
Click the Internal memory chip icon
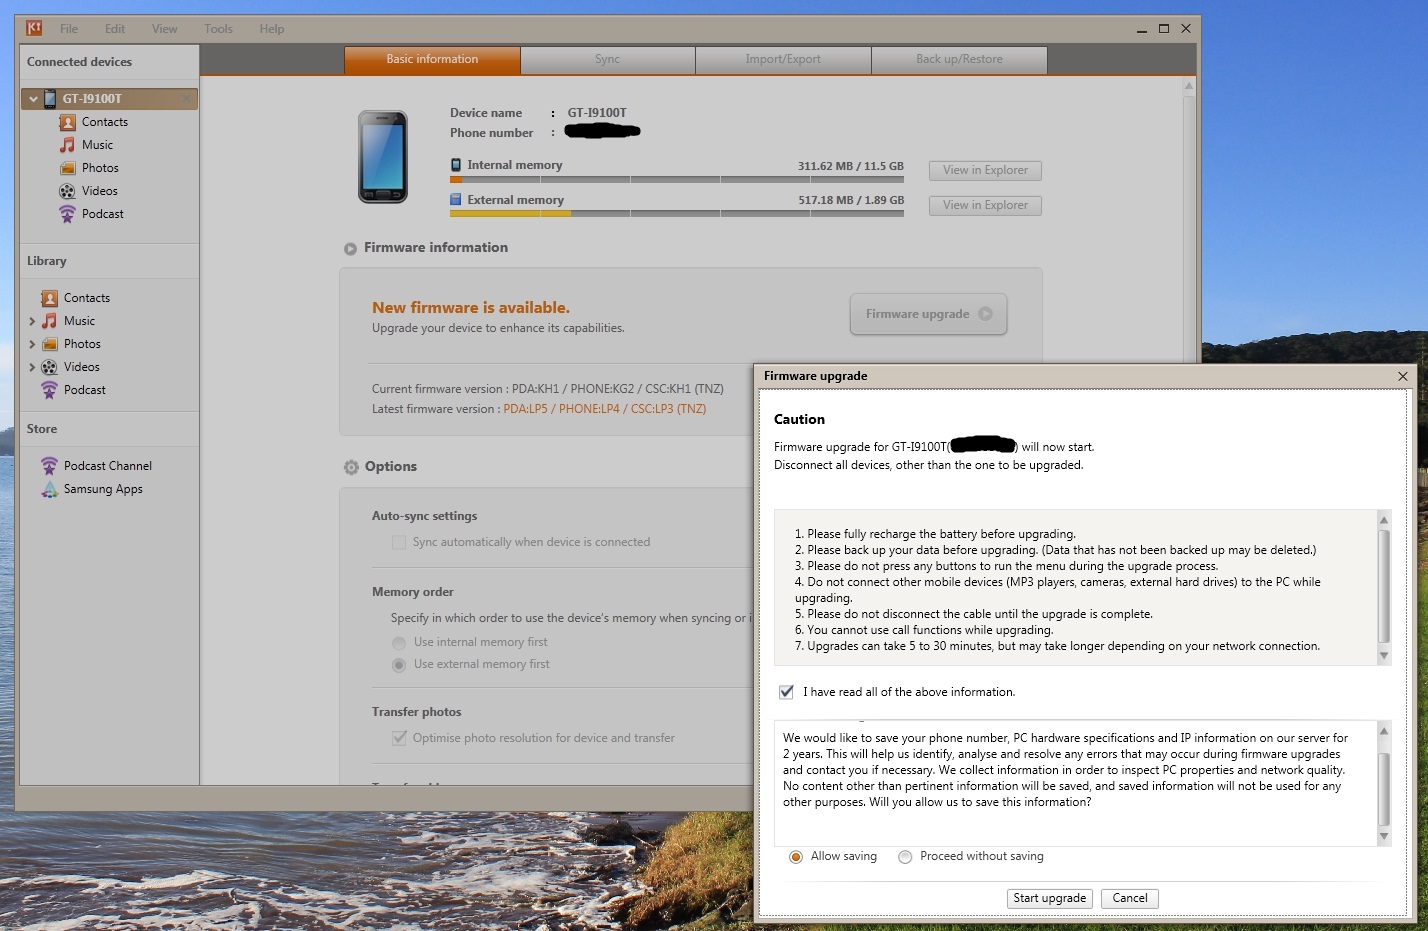point(456,165)
